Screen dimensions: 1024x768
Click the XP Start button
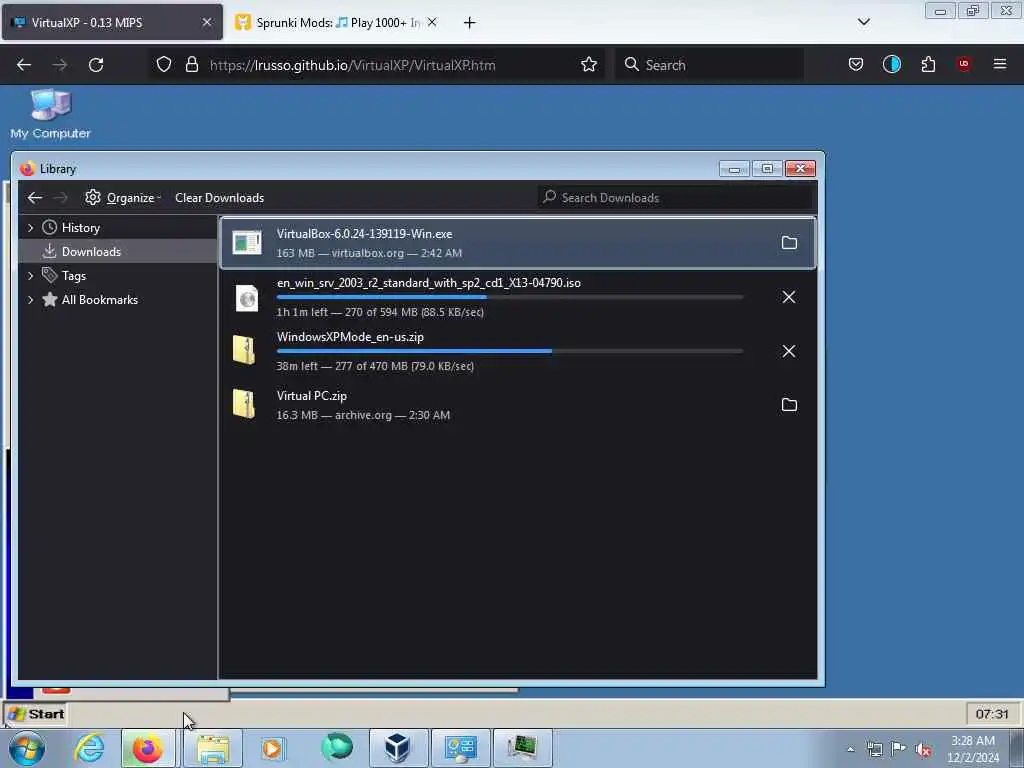(x=37, y=714)
